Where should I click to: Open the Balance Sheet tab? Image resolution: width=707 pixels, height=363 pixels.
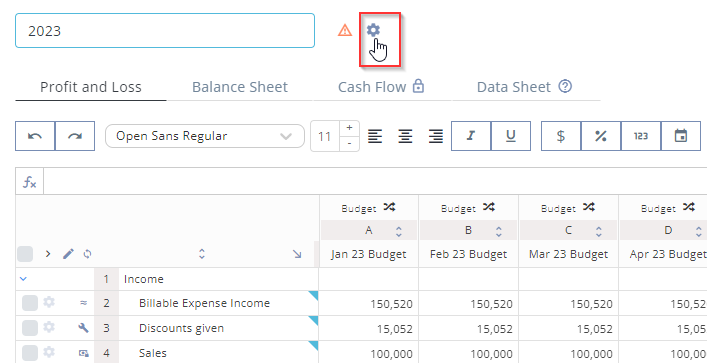point(240,87)
